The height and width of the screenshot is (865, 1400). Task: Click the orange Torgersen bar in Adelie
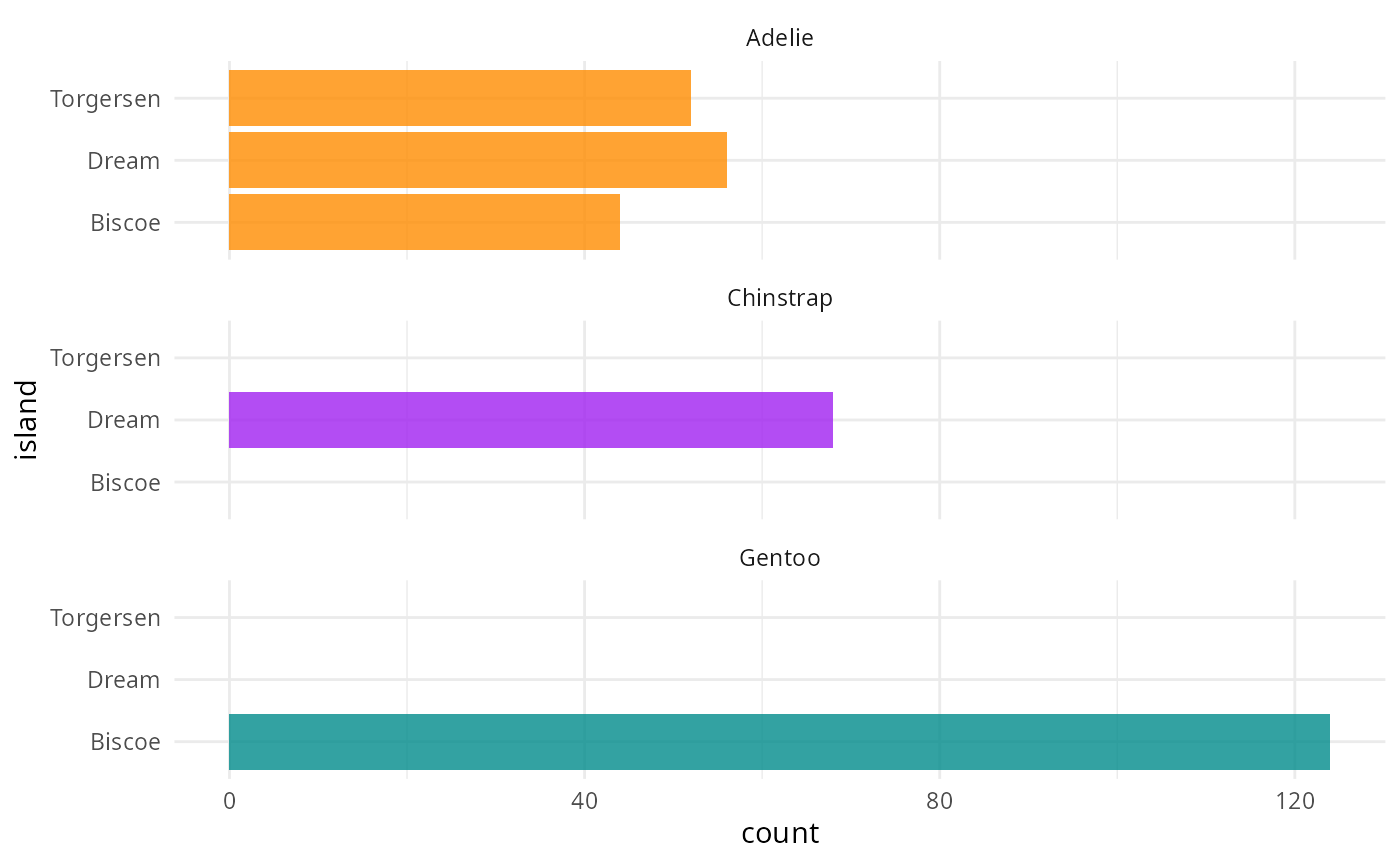click(x=459, y=98)
